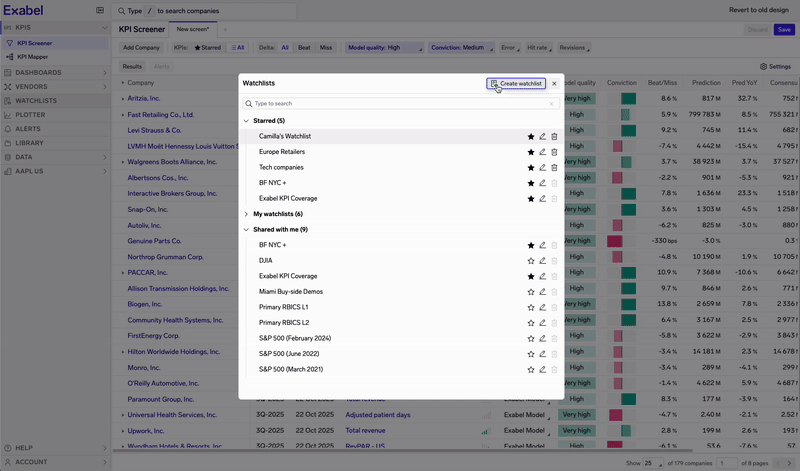Open the Aritzia, Inc. company link

(143, 98)
